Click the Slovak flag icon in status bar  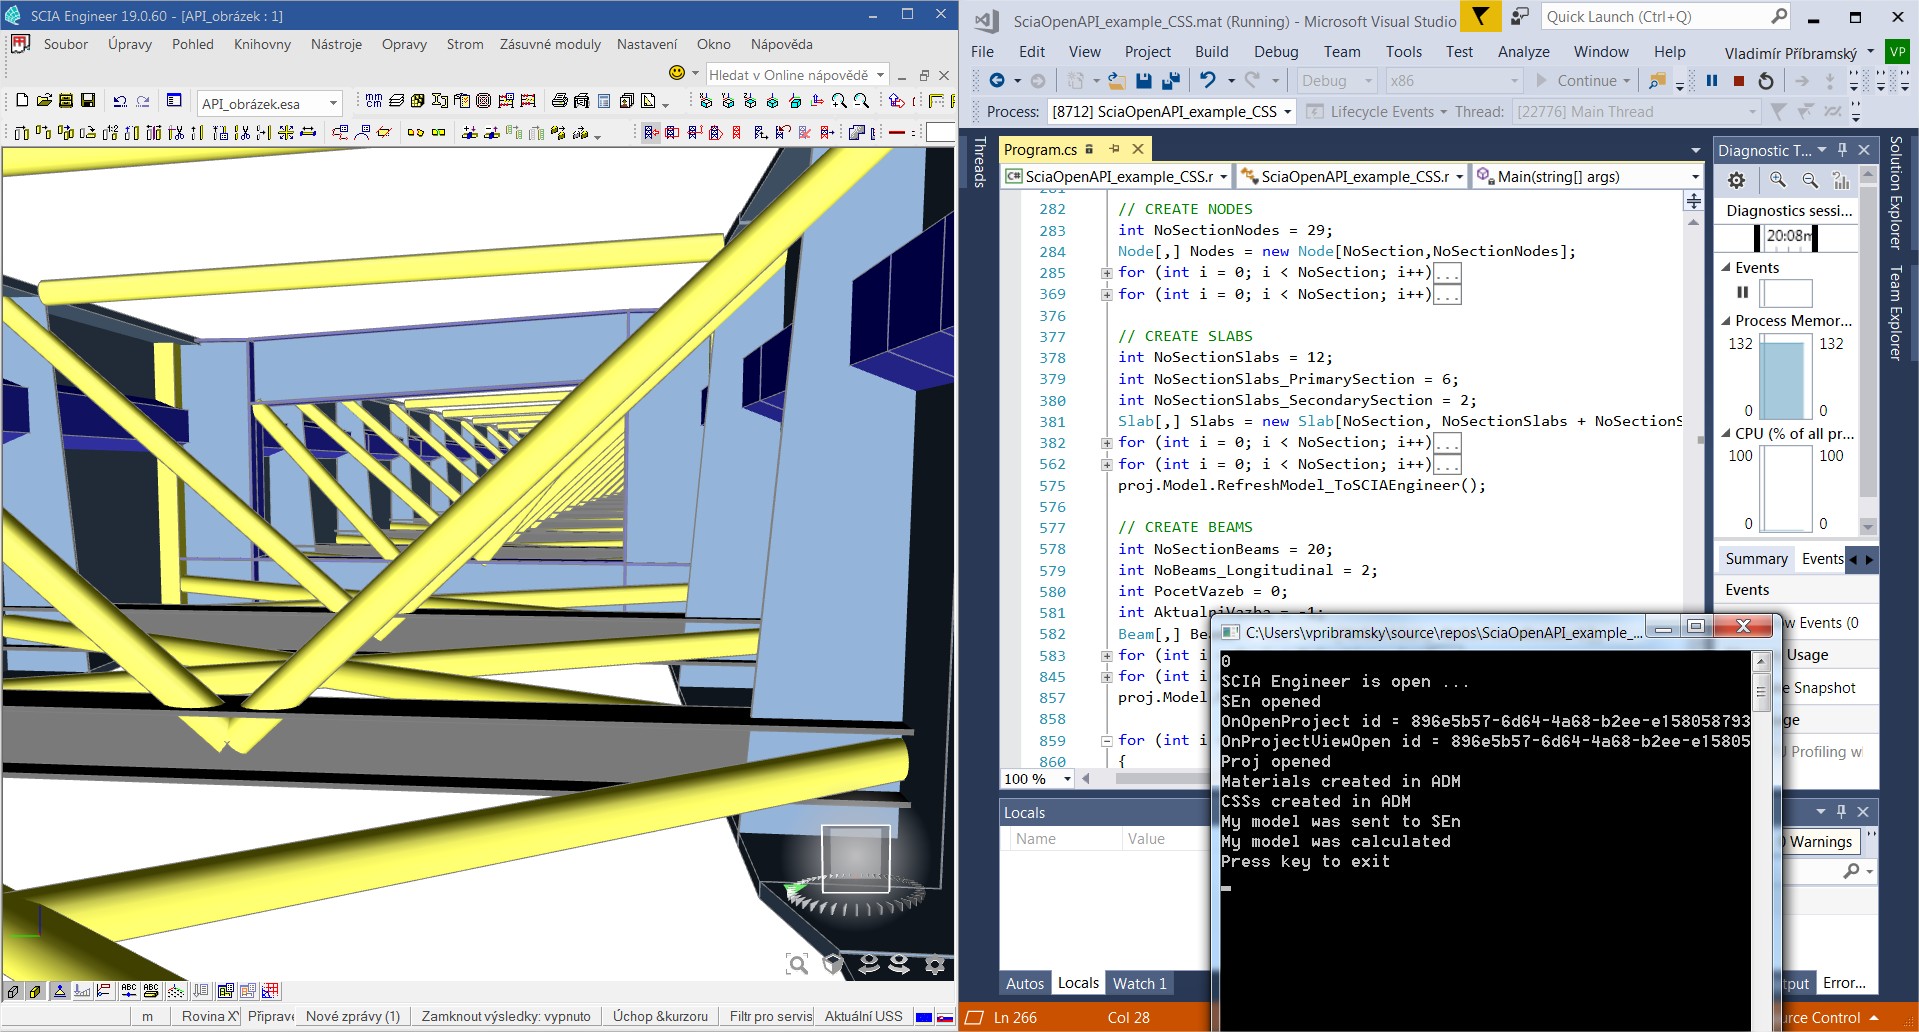tap(944, 1017)
